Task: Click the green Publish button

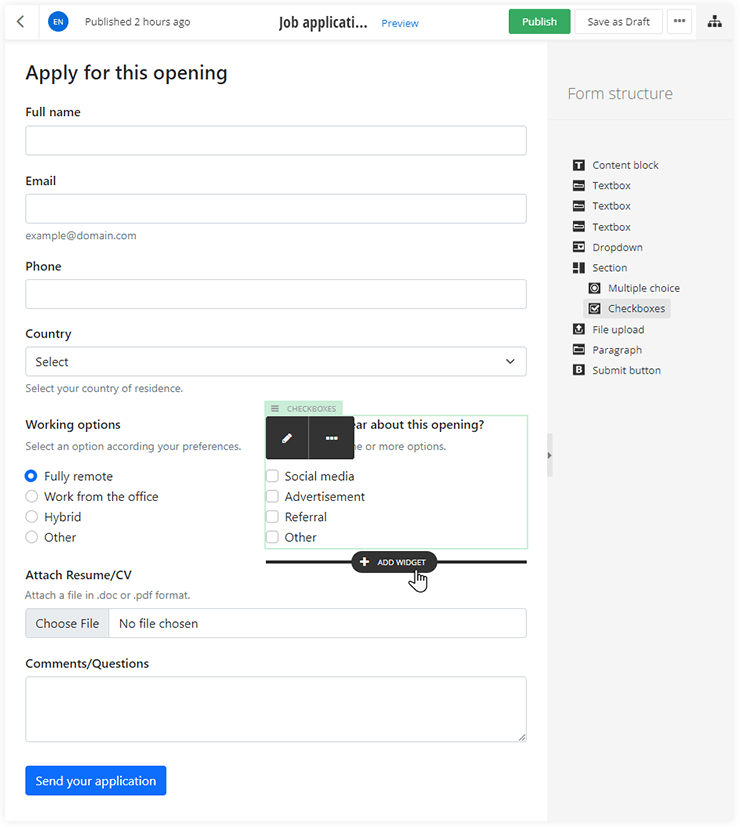Action: coord(539,22)
